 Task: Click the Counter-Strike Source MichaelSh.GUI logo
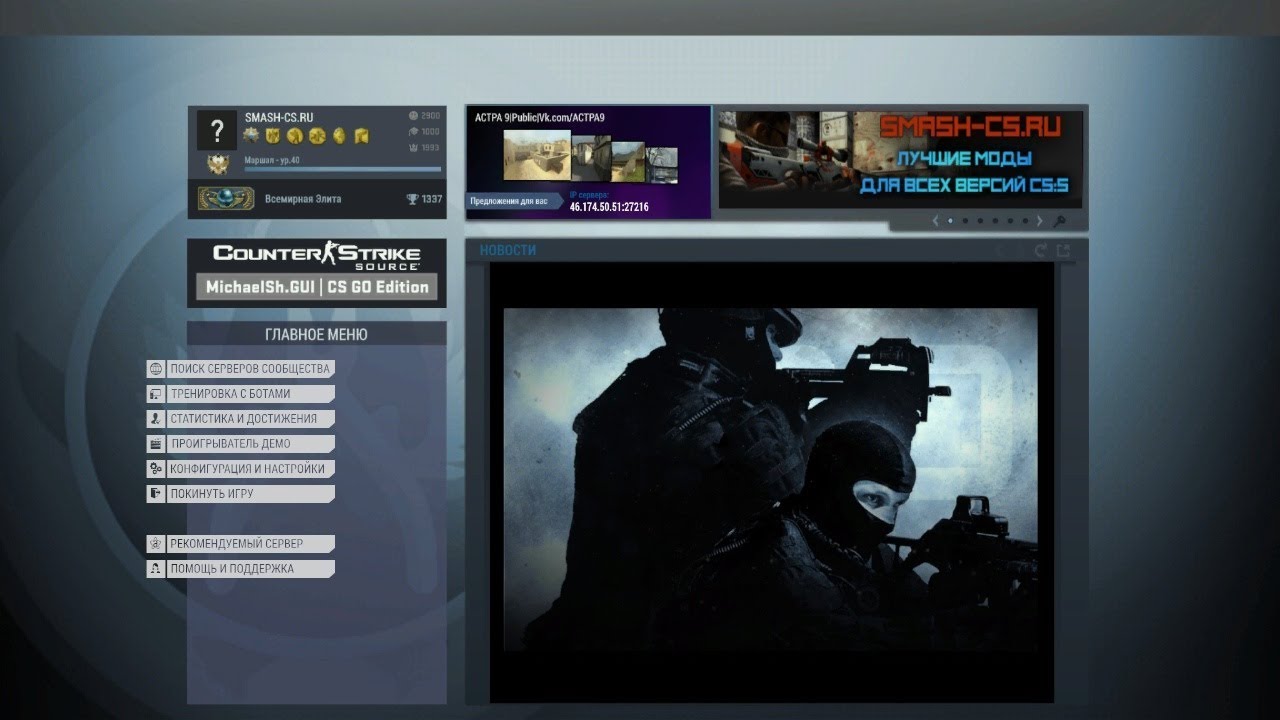[x=317, y=272]
